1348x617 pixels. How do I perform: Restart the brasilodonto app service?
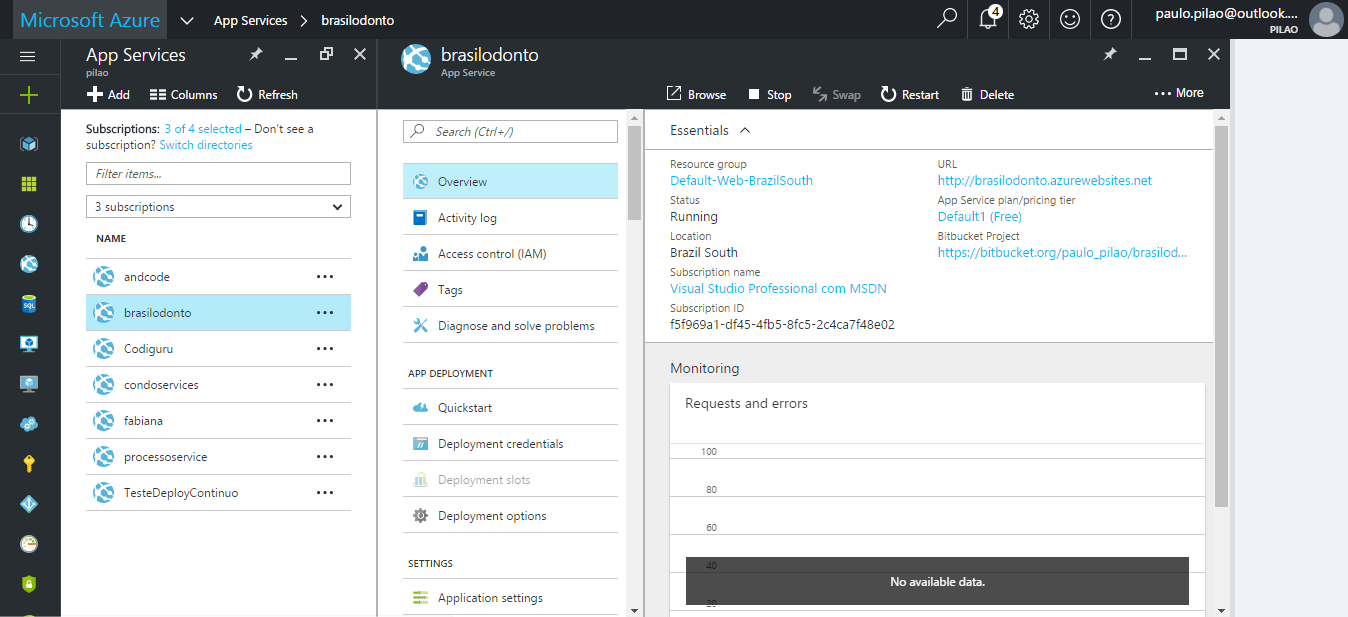909,94
